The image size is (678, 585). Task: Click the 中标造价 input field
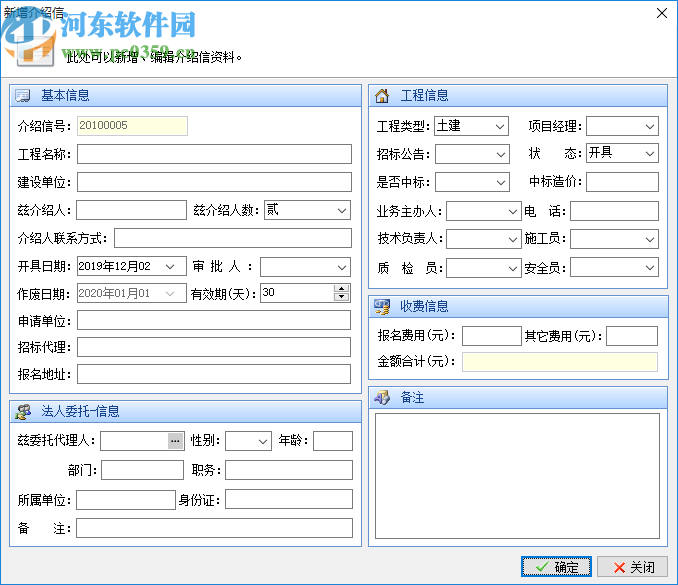[622, 182]
